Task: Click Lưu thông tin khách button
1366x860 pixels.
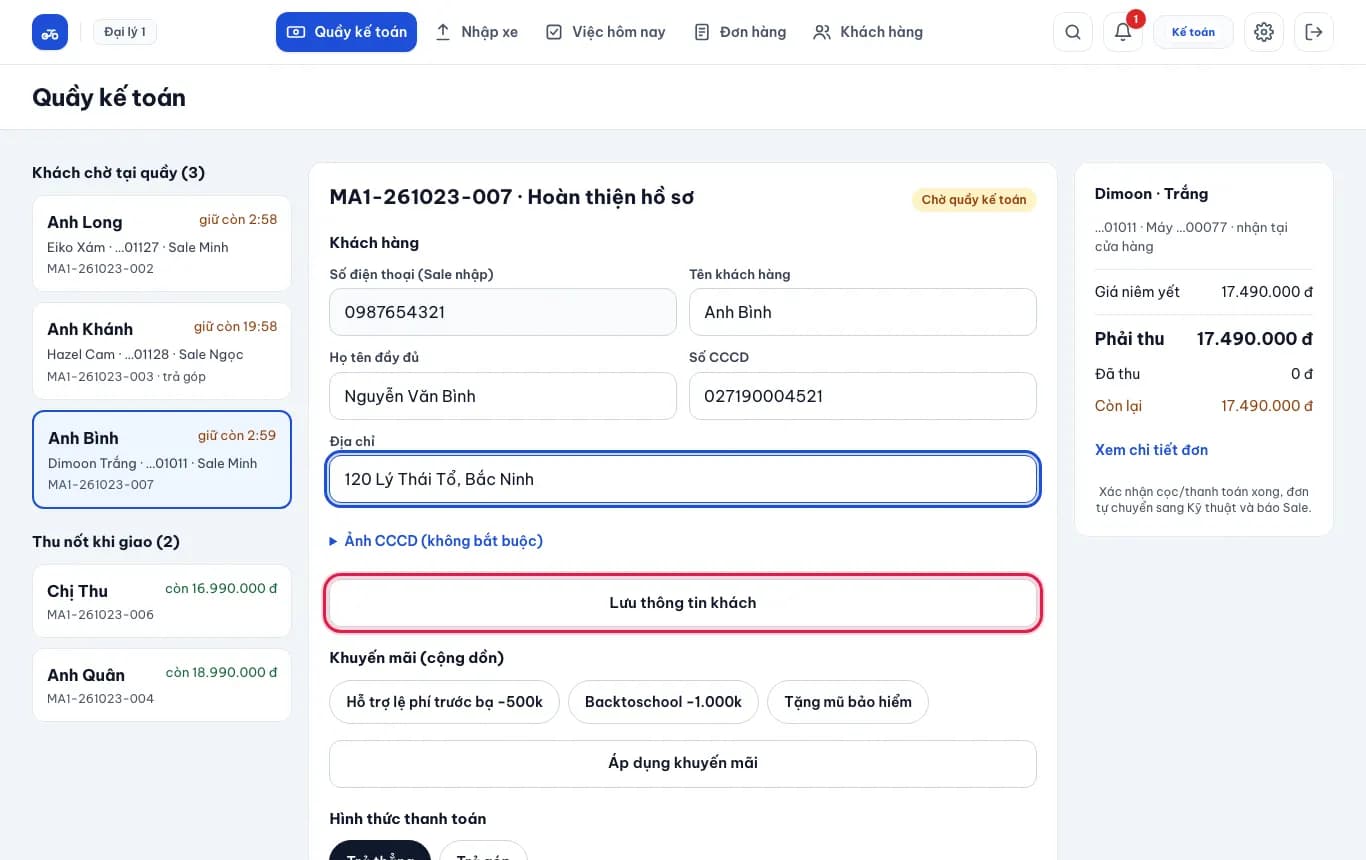Action: tap(683, 603)
